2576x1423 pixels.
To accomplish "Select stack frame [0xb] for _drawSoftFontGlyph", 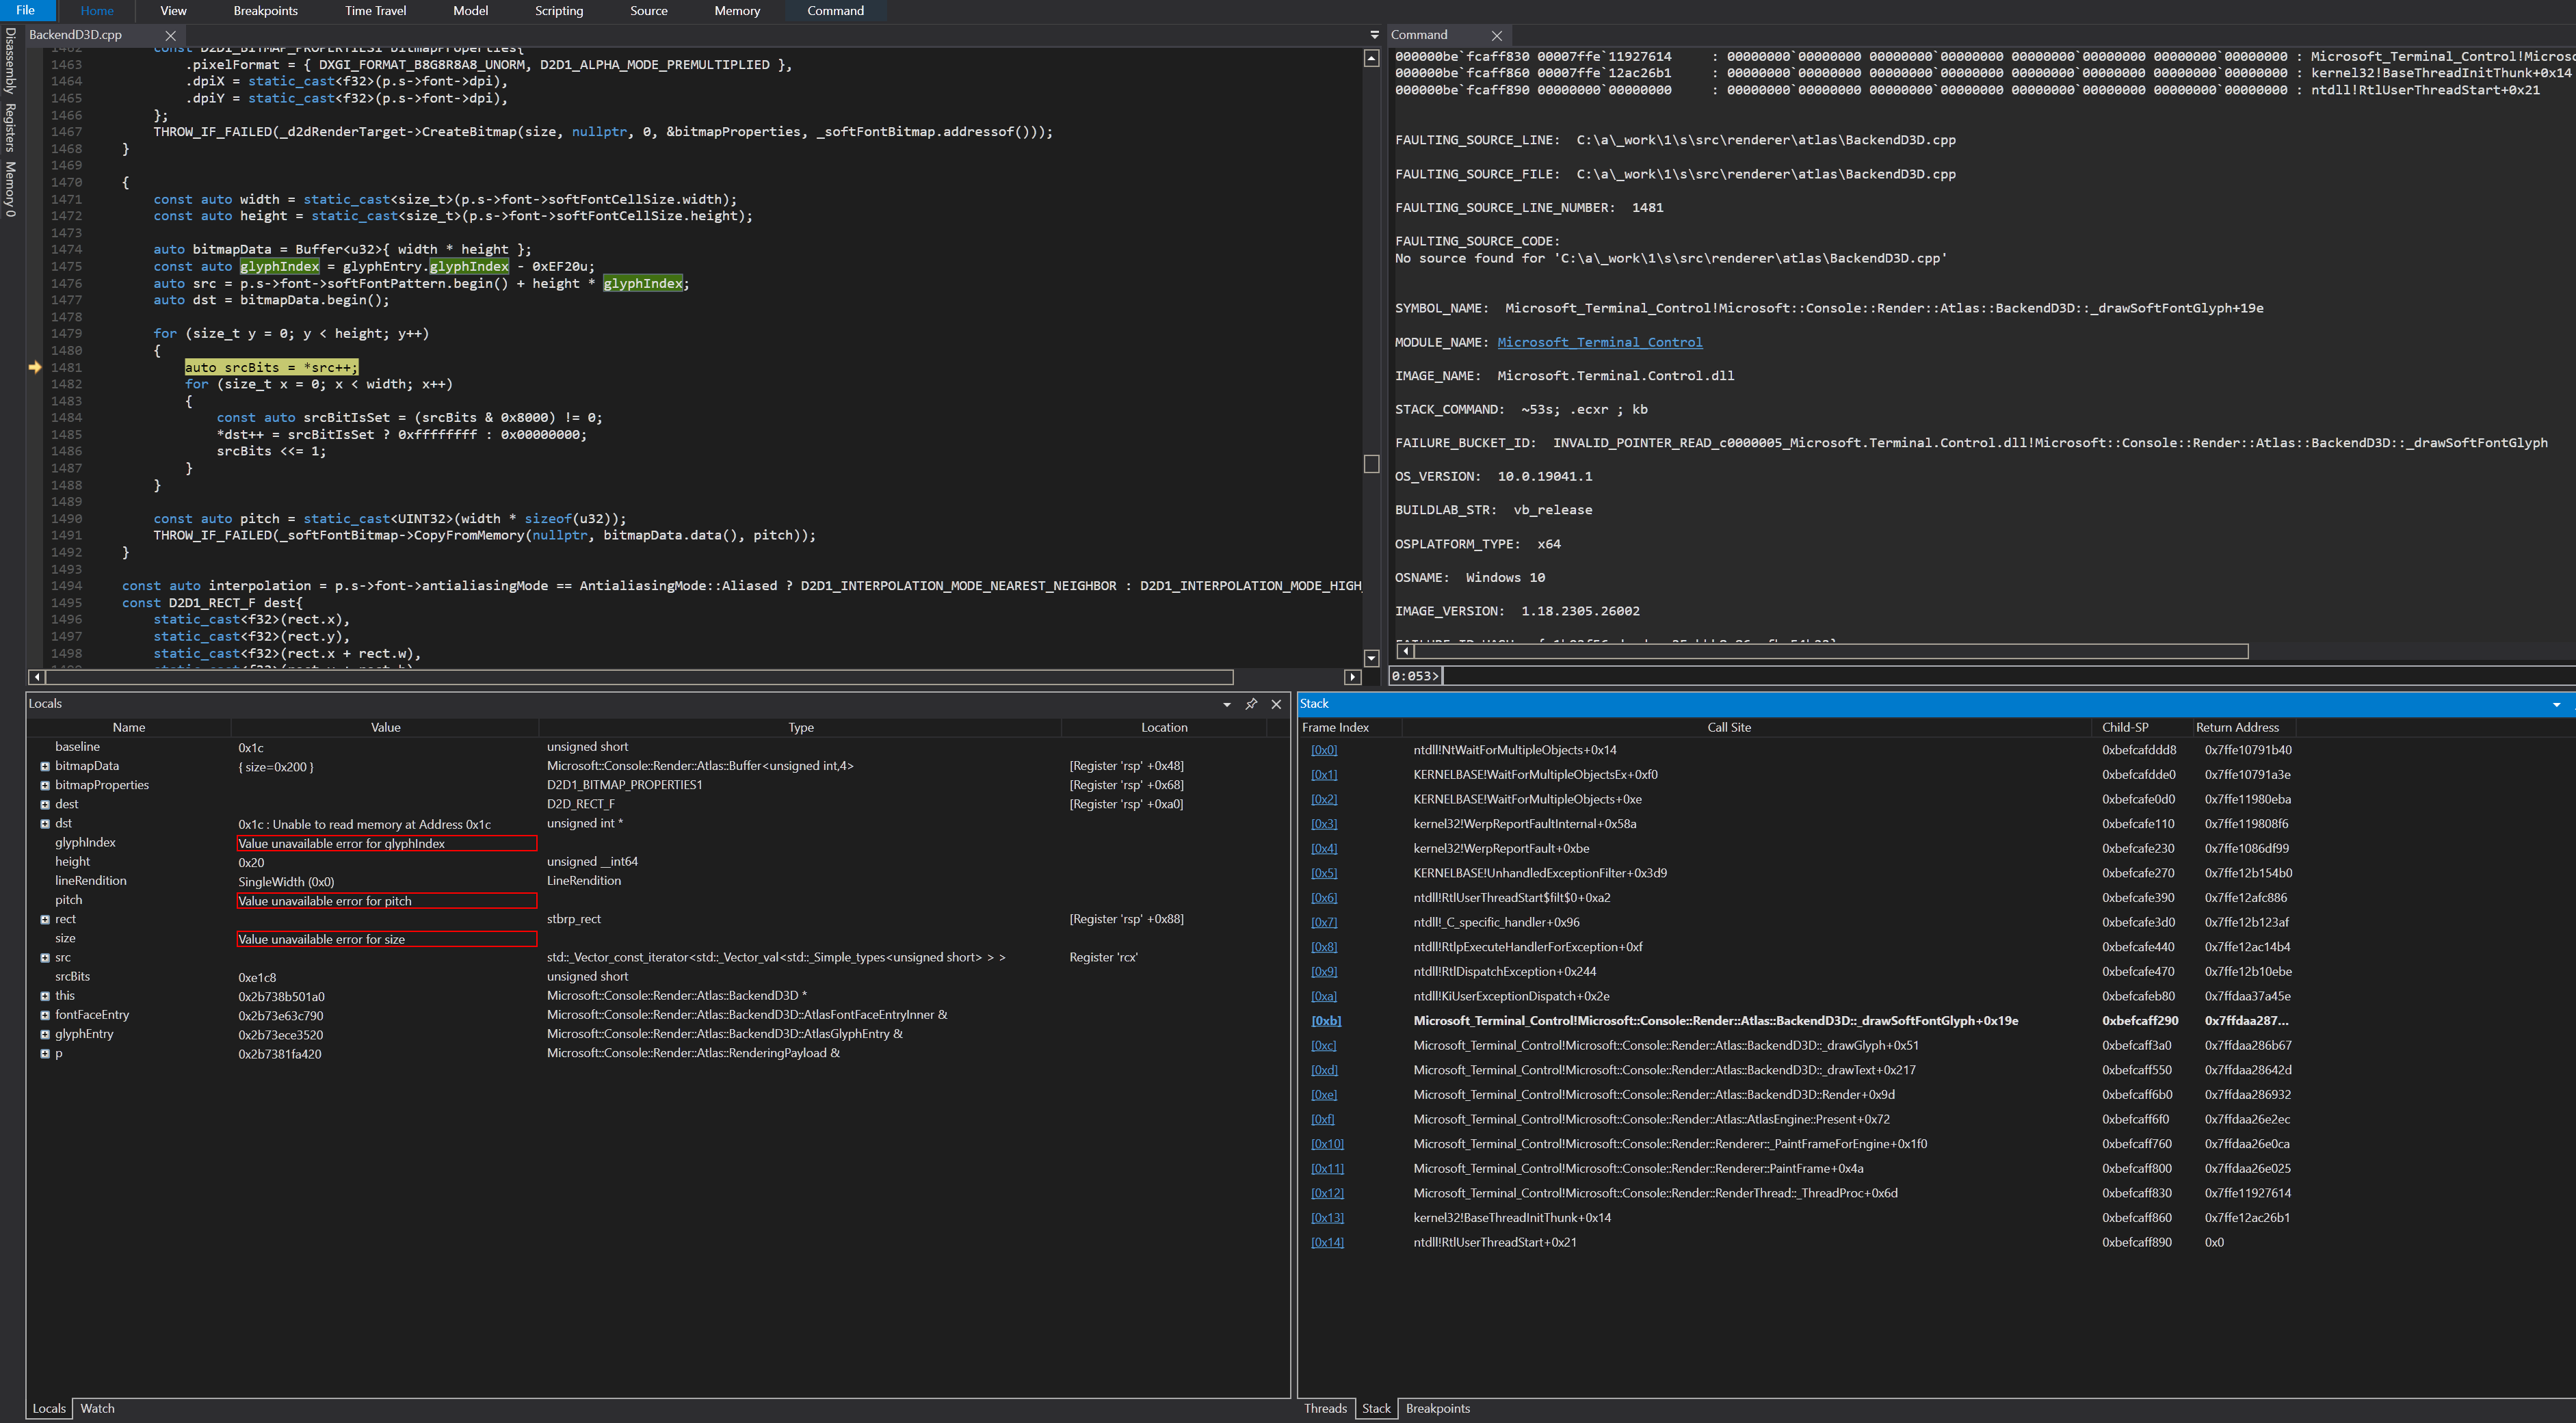I will tap(1326, 1020).
